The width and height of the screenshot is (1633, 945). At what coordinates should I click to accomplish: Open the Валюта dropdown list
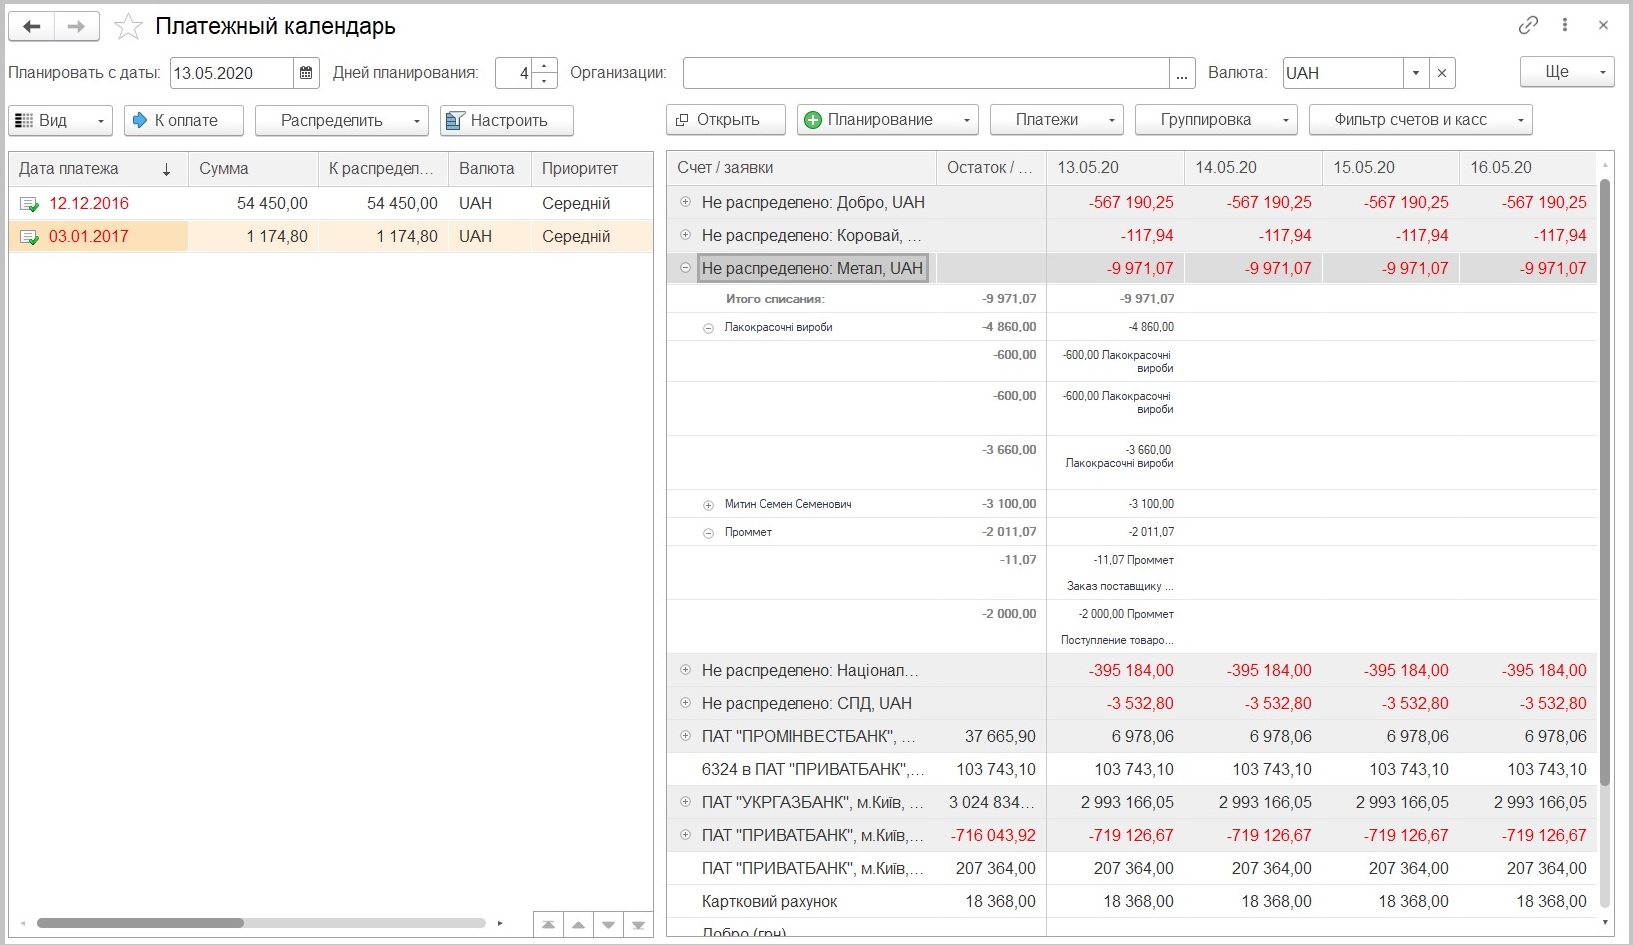point(1416,73)
